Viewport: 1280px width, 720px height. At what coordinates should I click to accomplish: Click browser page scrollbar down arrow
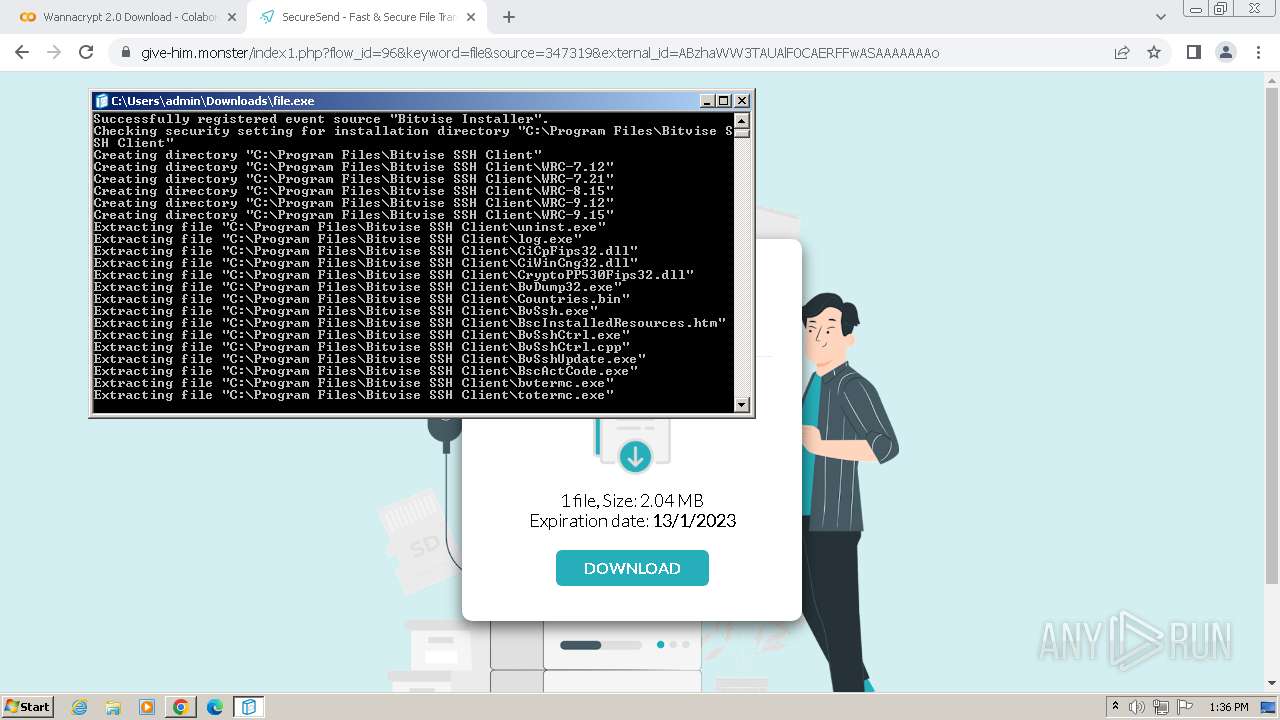[1272, 683]
